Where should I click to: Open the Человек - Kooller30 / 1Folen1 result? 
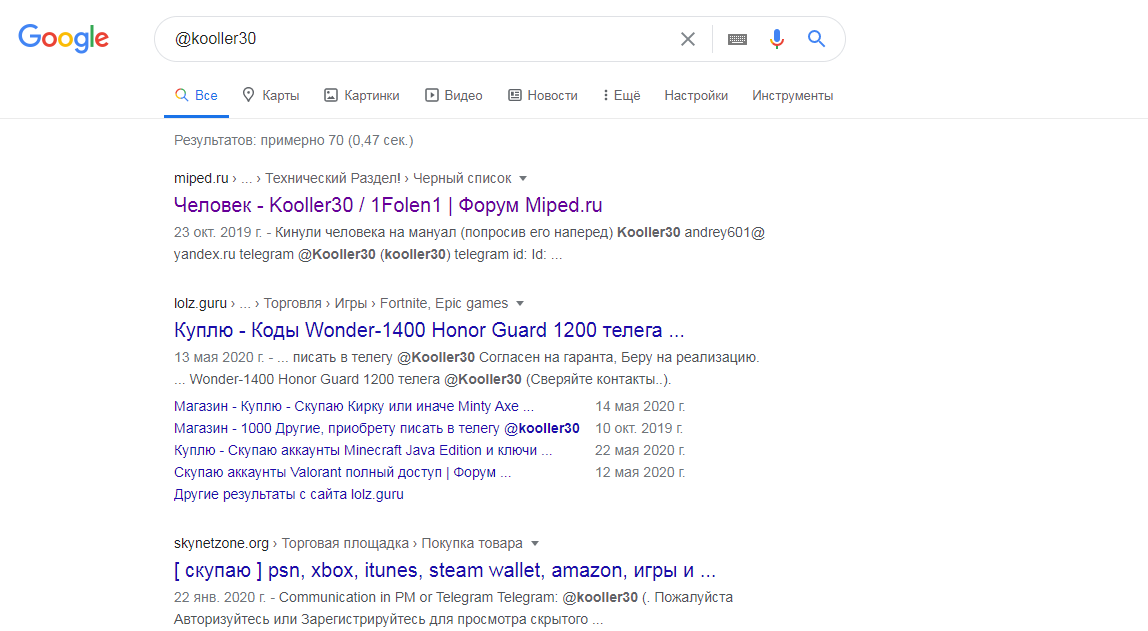tap(388, 205)
